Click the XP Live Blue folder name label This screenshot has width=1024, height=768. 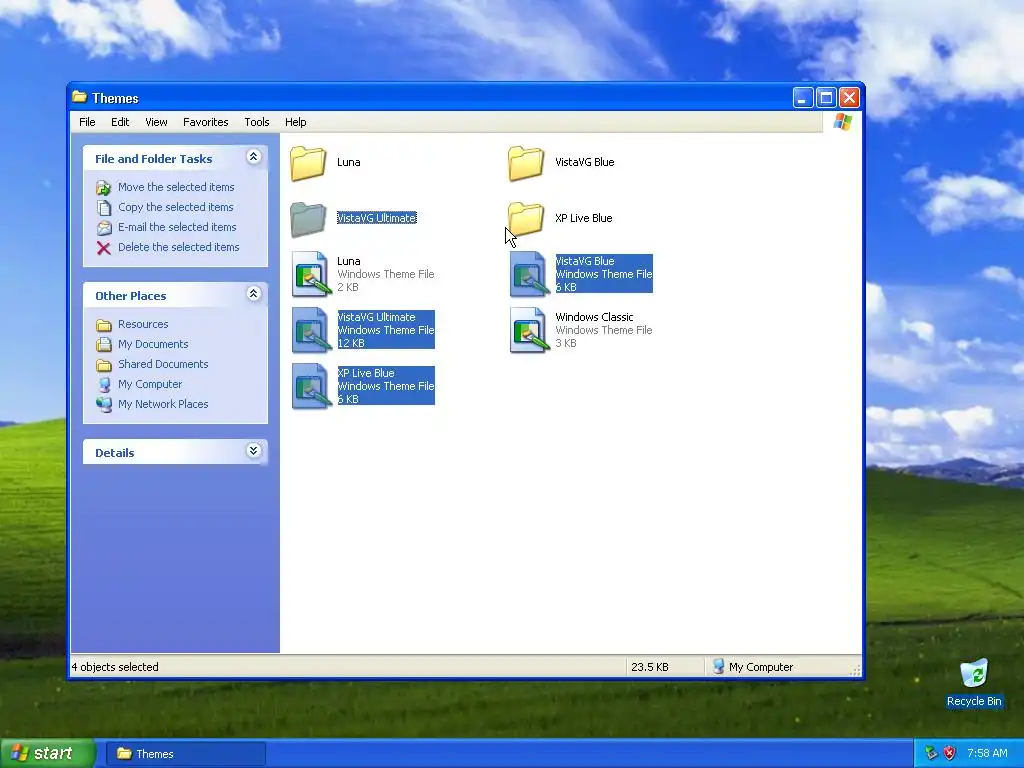(x=584, y=218)
